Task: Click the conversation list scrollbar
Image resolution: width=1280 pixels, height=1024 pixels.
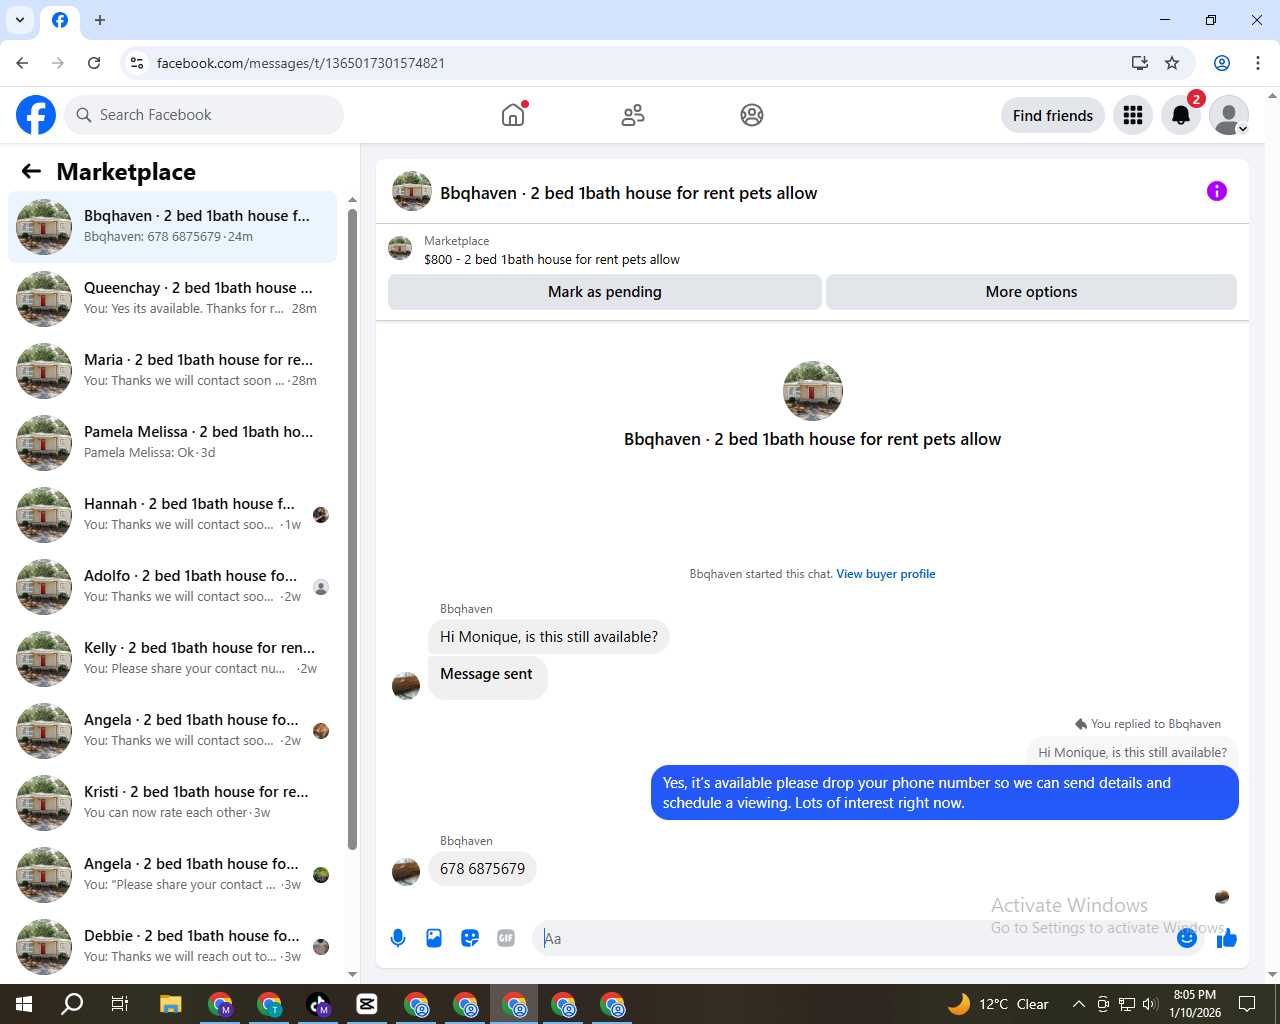Action: [352, 528]
